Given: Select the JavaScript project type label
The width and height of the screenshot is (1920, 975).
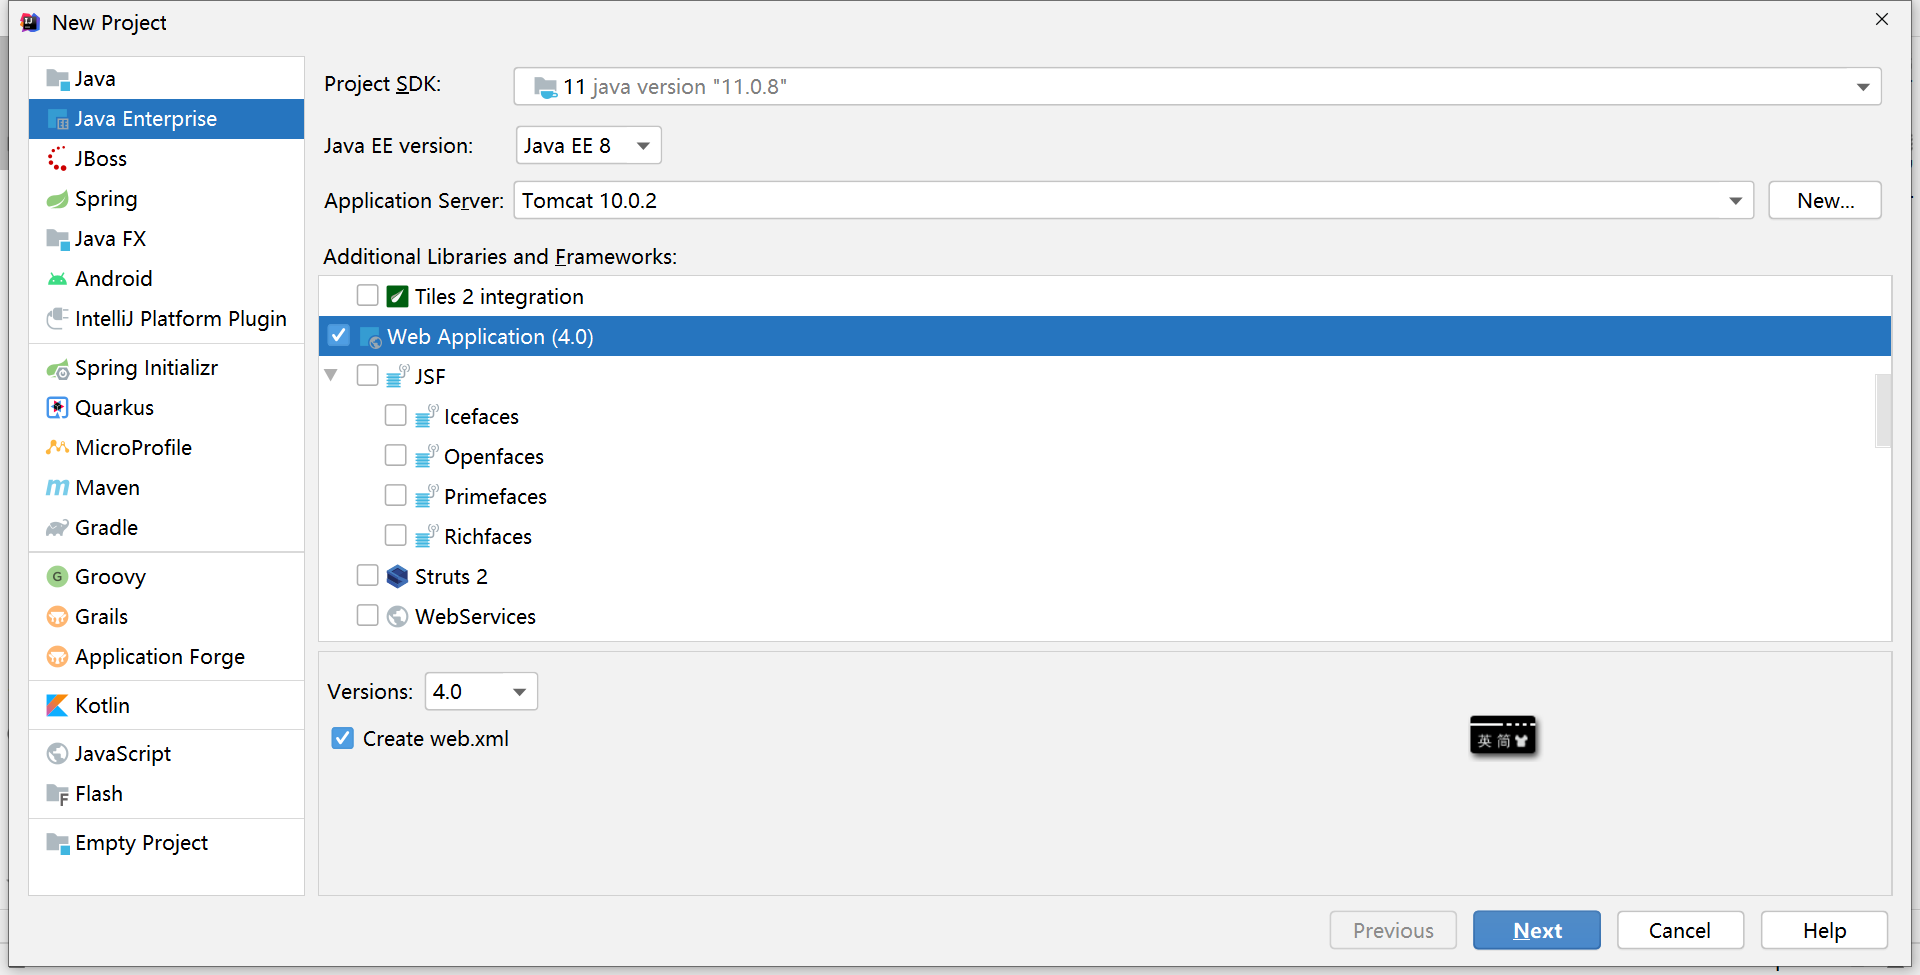Looking at the screenshot, I should pyautogui.click(x=123, y=754).
